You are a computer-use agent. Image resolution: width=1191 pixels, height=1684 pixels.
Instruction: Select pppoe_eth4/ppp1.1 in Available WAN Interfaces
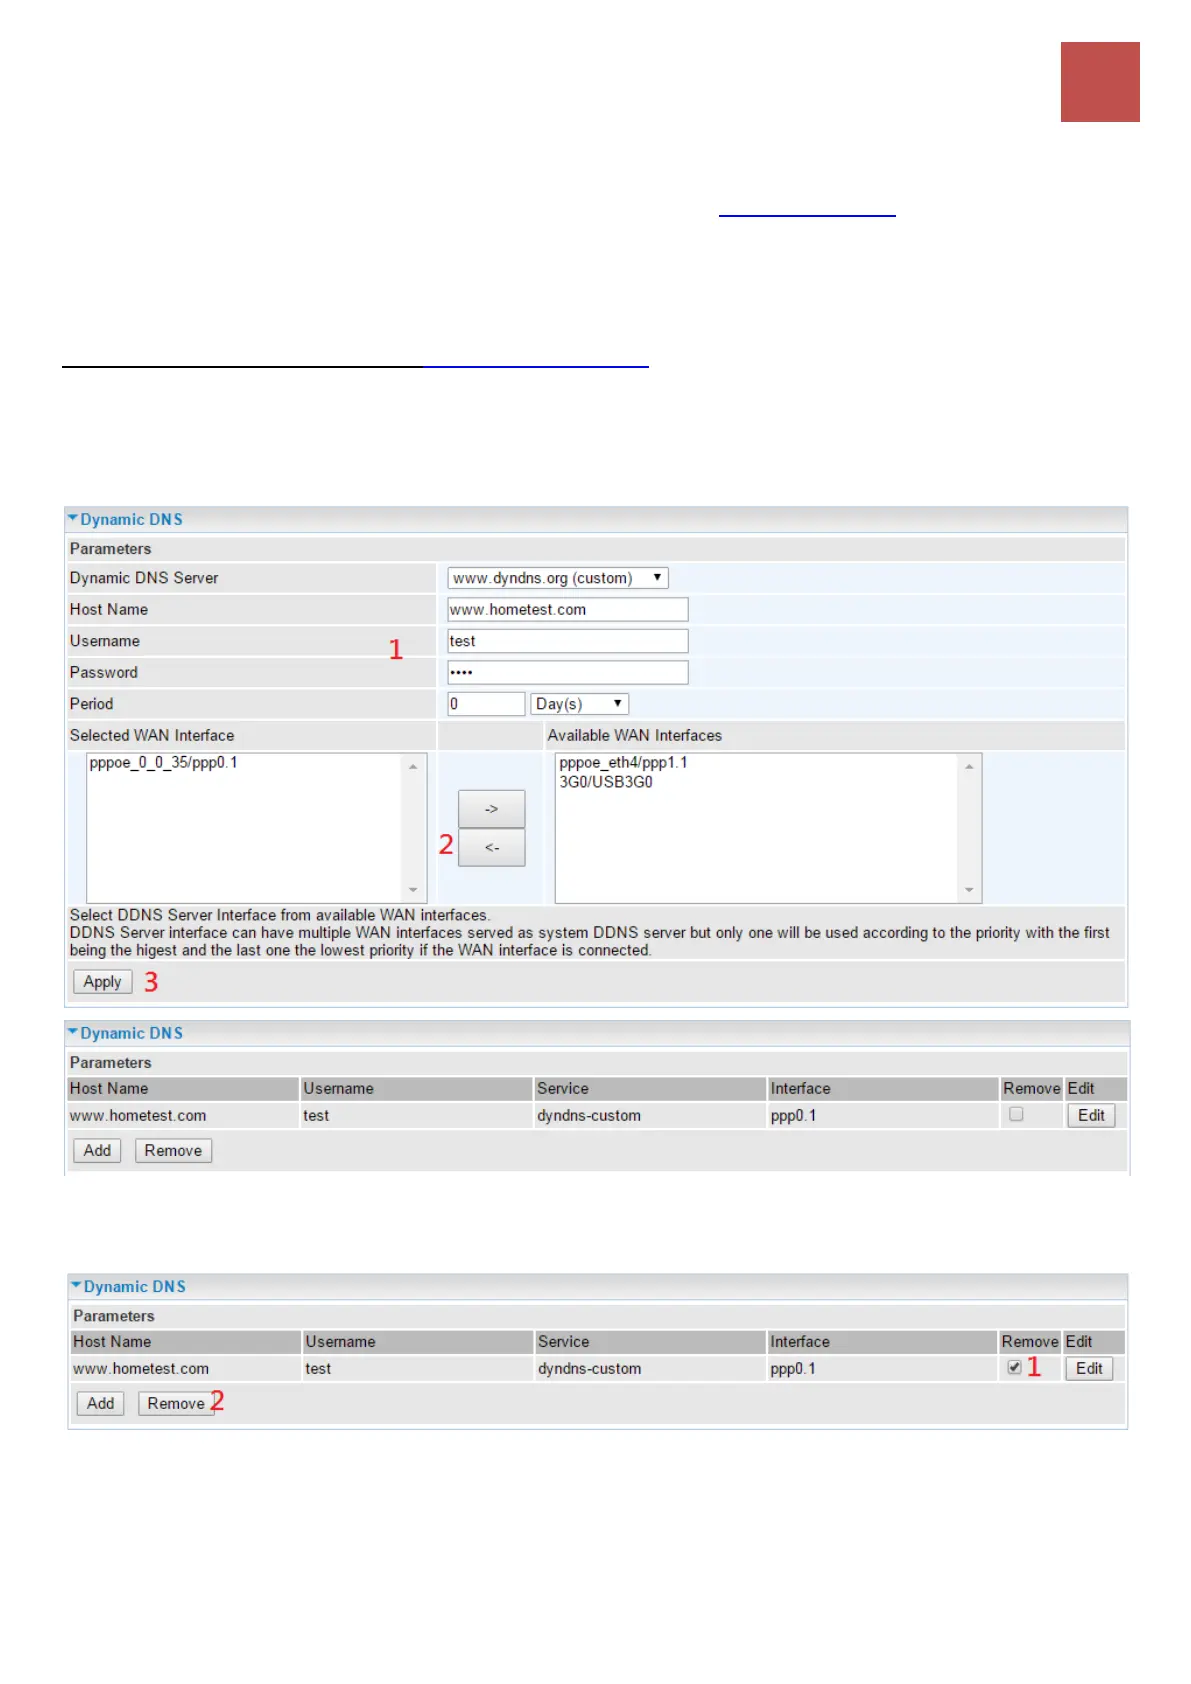[x=623, y=763]
